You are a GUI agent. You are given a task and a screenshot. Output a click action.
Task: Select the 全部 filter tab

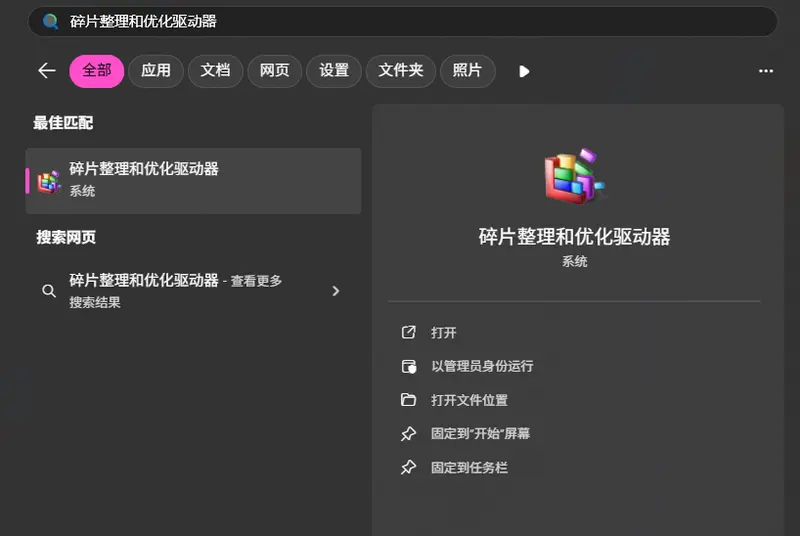pos(96,71)
